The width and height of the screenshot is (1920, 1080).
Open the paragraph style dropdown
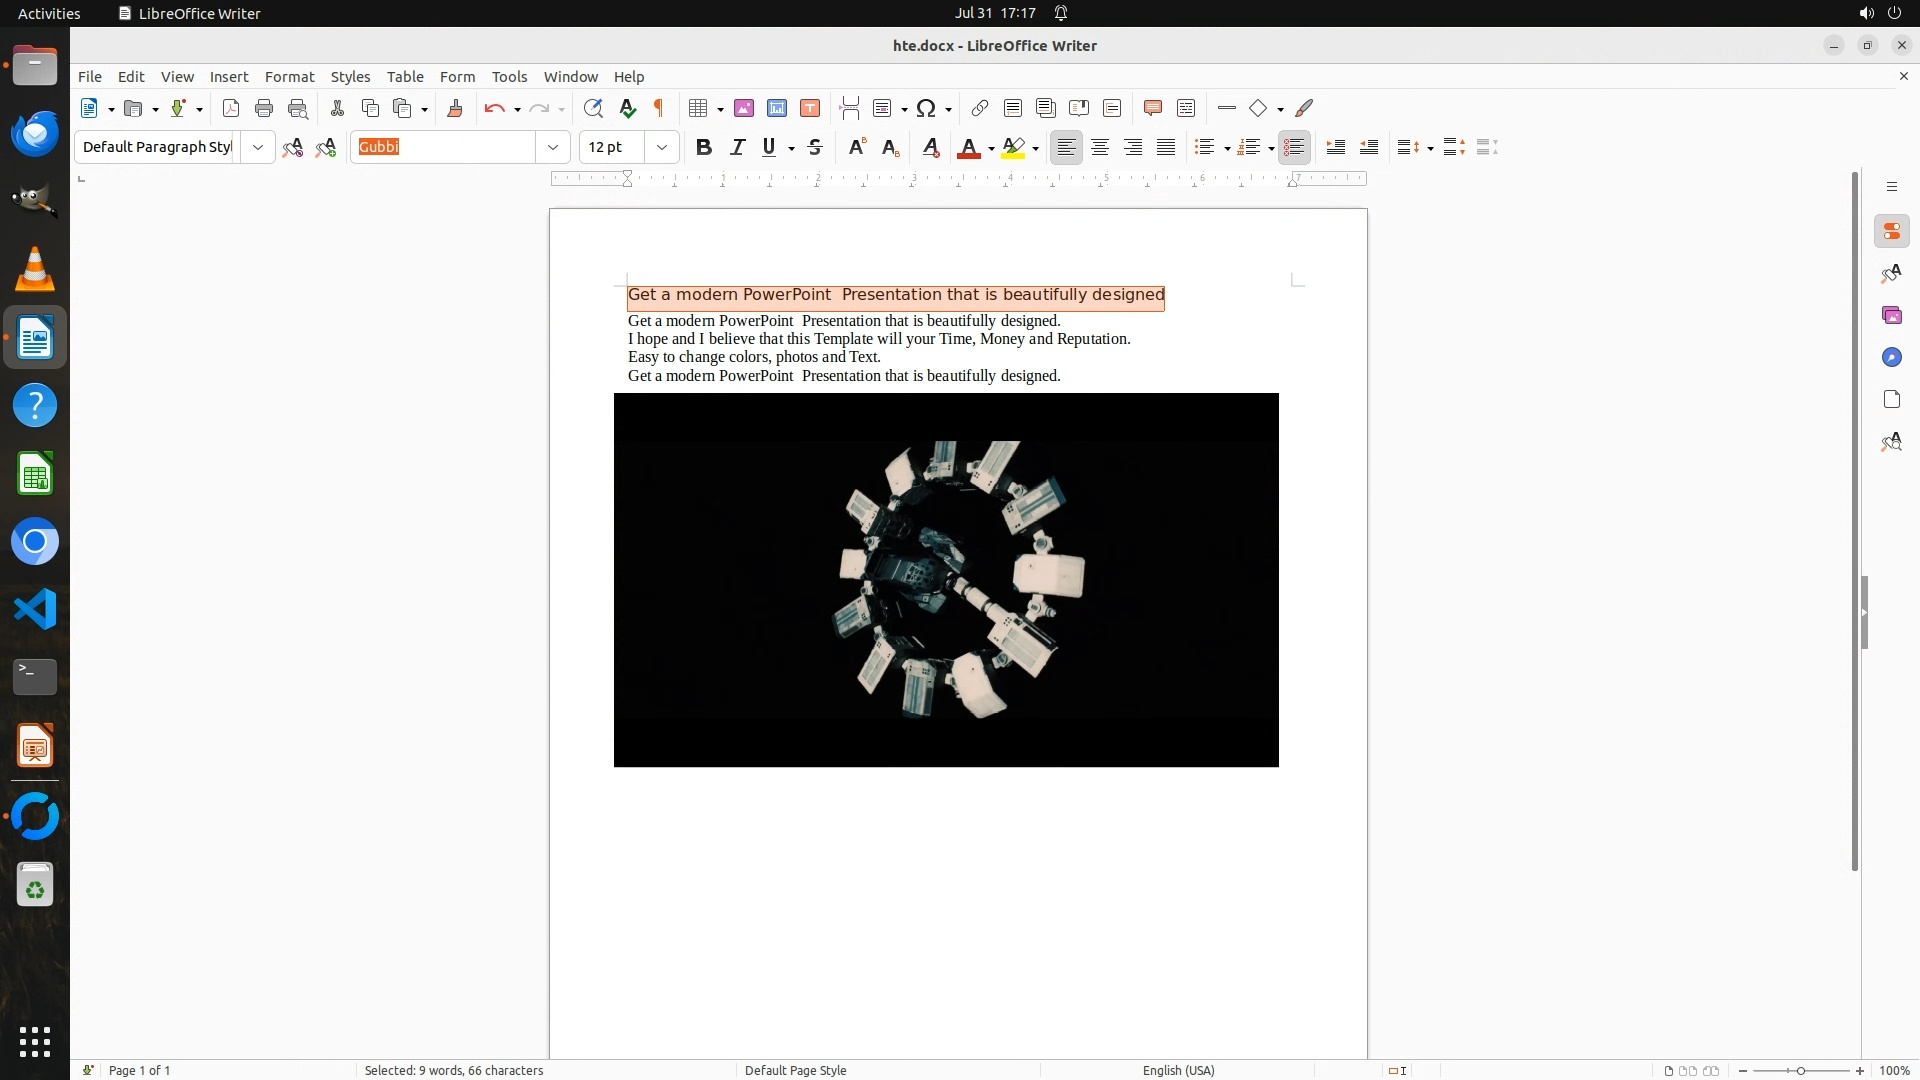click(x=257, y=147)
